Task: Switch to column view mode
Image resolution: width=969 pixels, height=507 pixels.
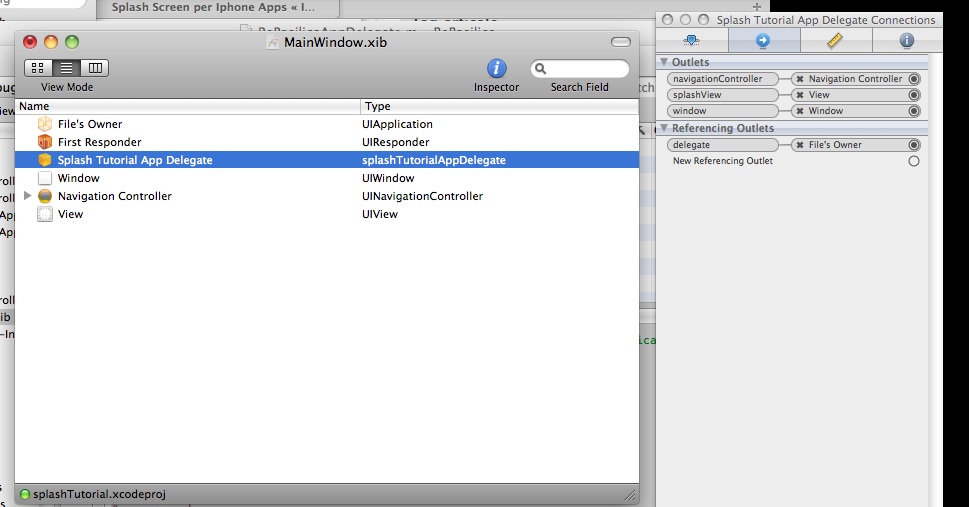Action: [x=95, y=68]
